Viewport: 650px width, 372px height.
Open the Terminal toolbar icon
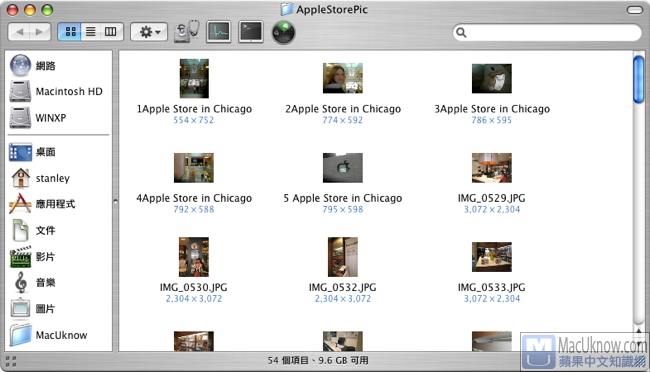point(251,31)
